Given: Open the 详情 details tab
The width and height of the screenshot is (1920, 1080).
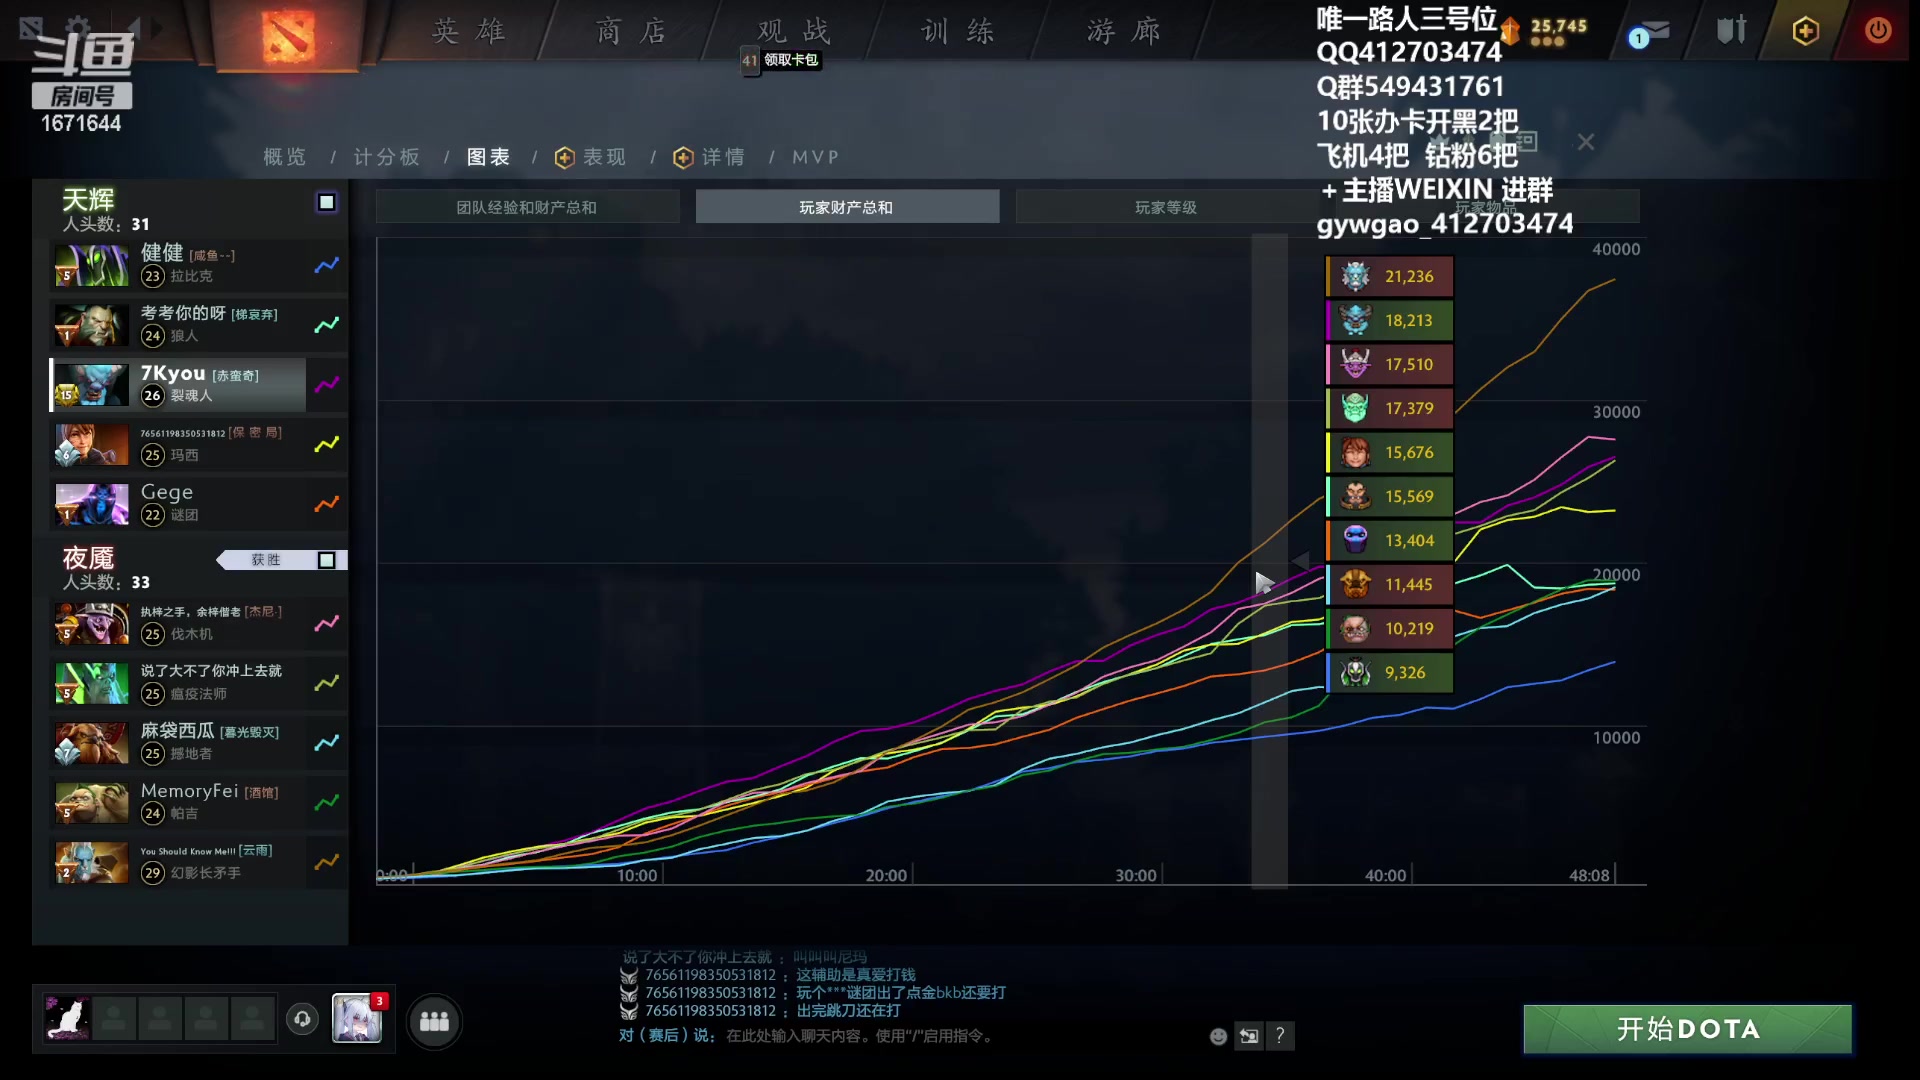Looking at the screenshot, I should [x=709, y=157].
